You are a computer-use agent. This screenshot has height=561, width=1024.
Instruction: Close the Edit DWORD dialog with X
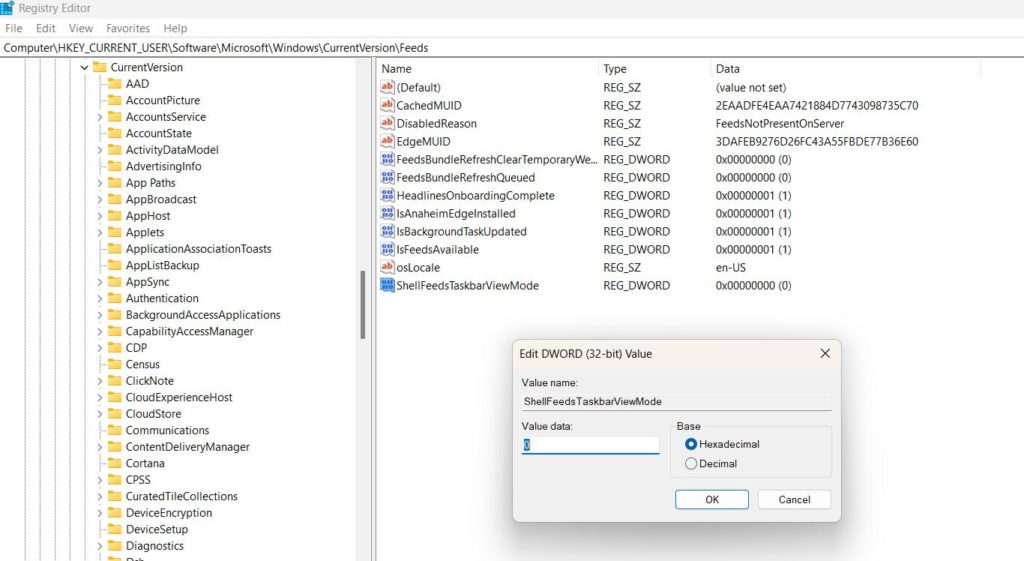click(825, 354)
